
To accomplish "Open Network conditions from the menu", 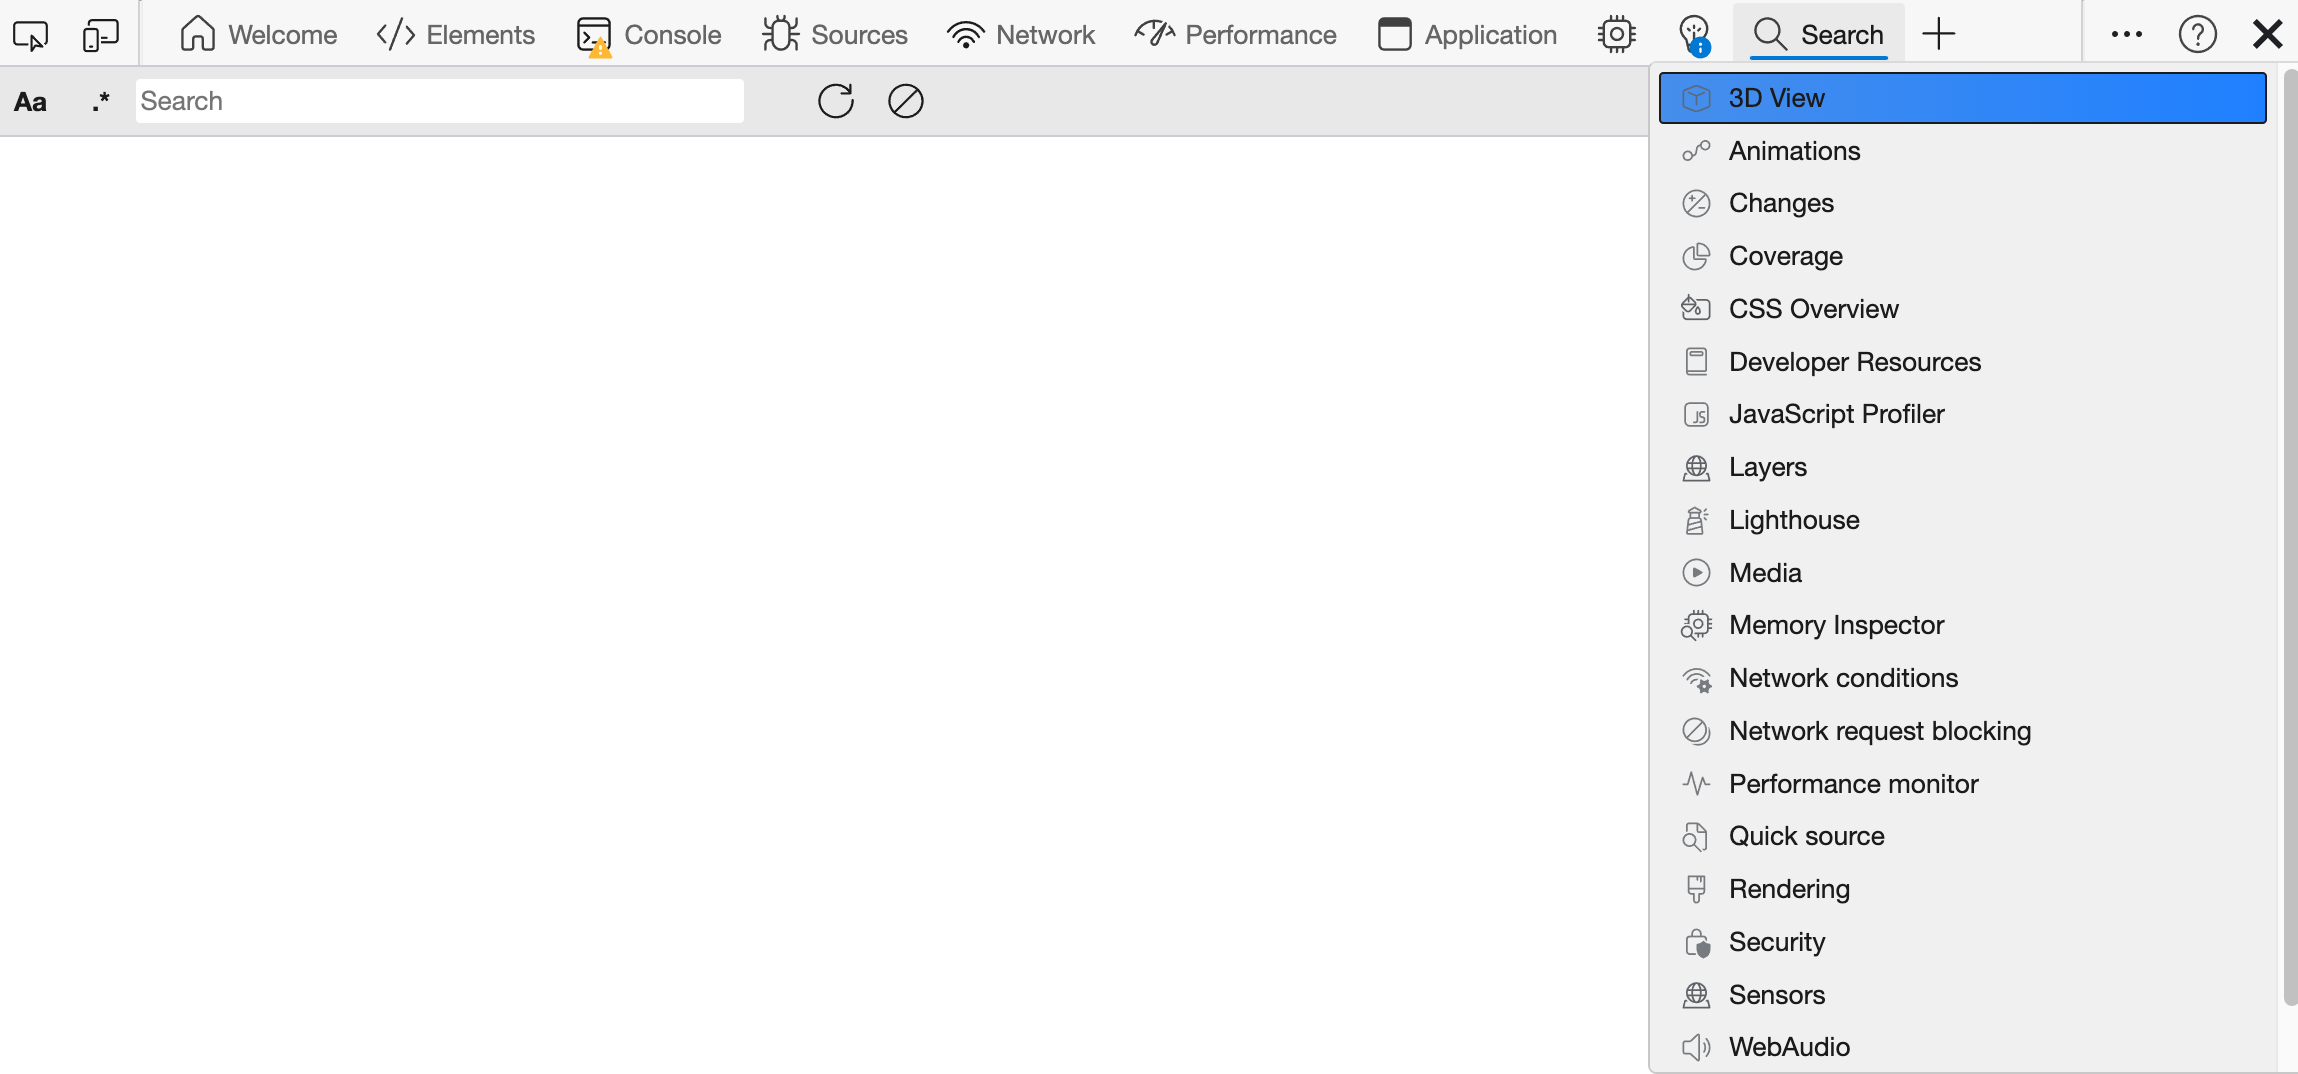I will tap(1843, 677).
